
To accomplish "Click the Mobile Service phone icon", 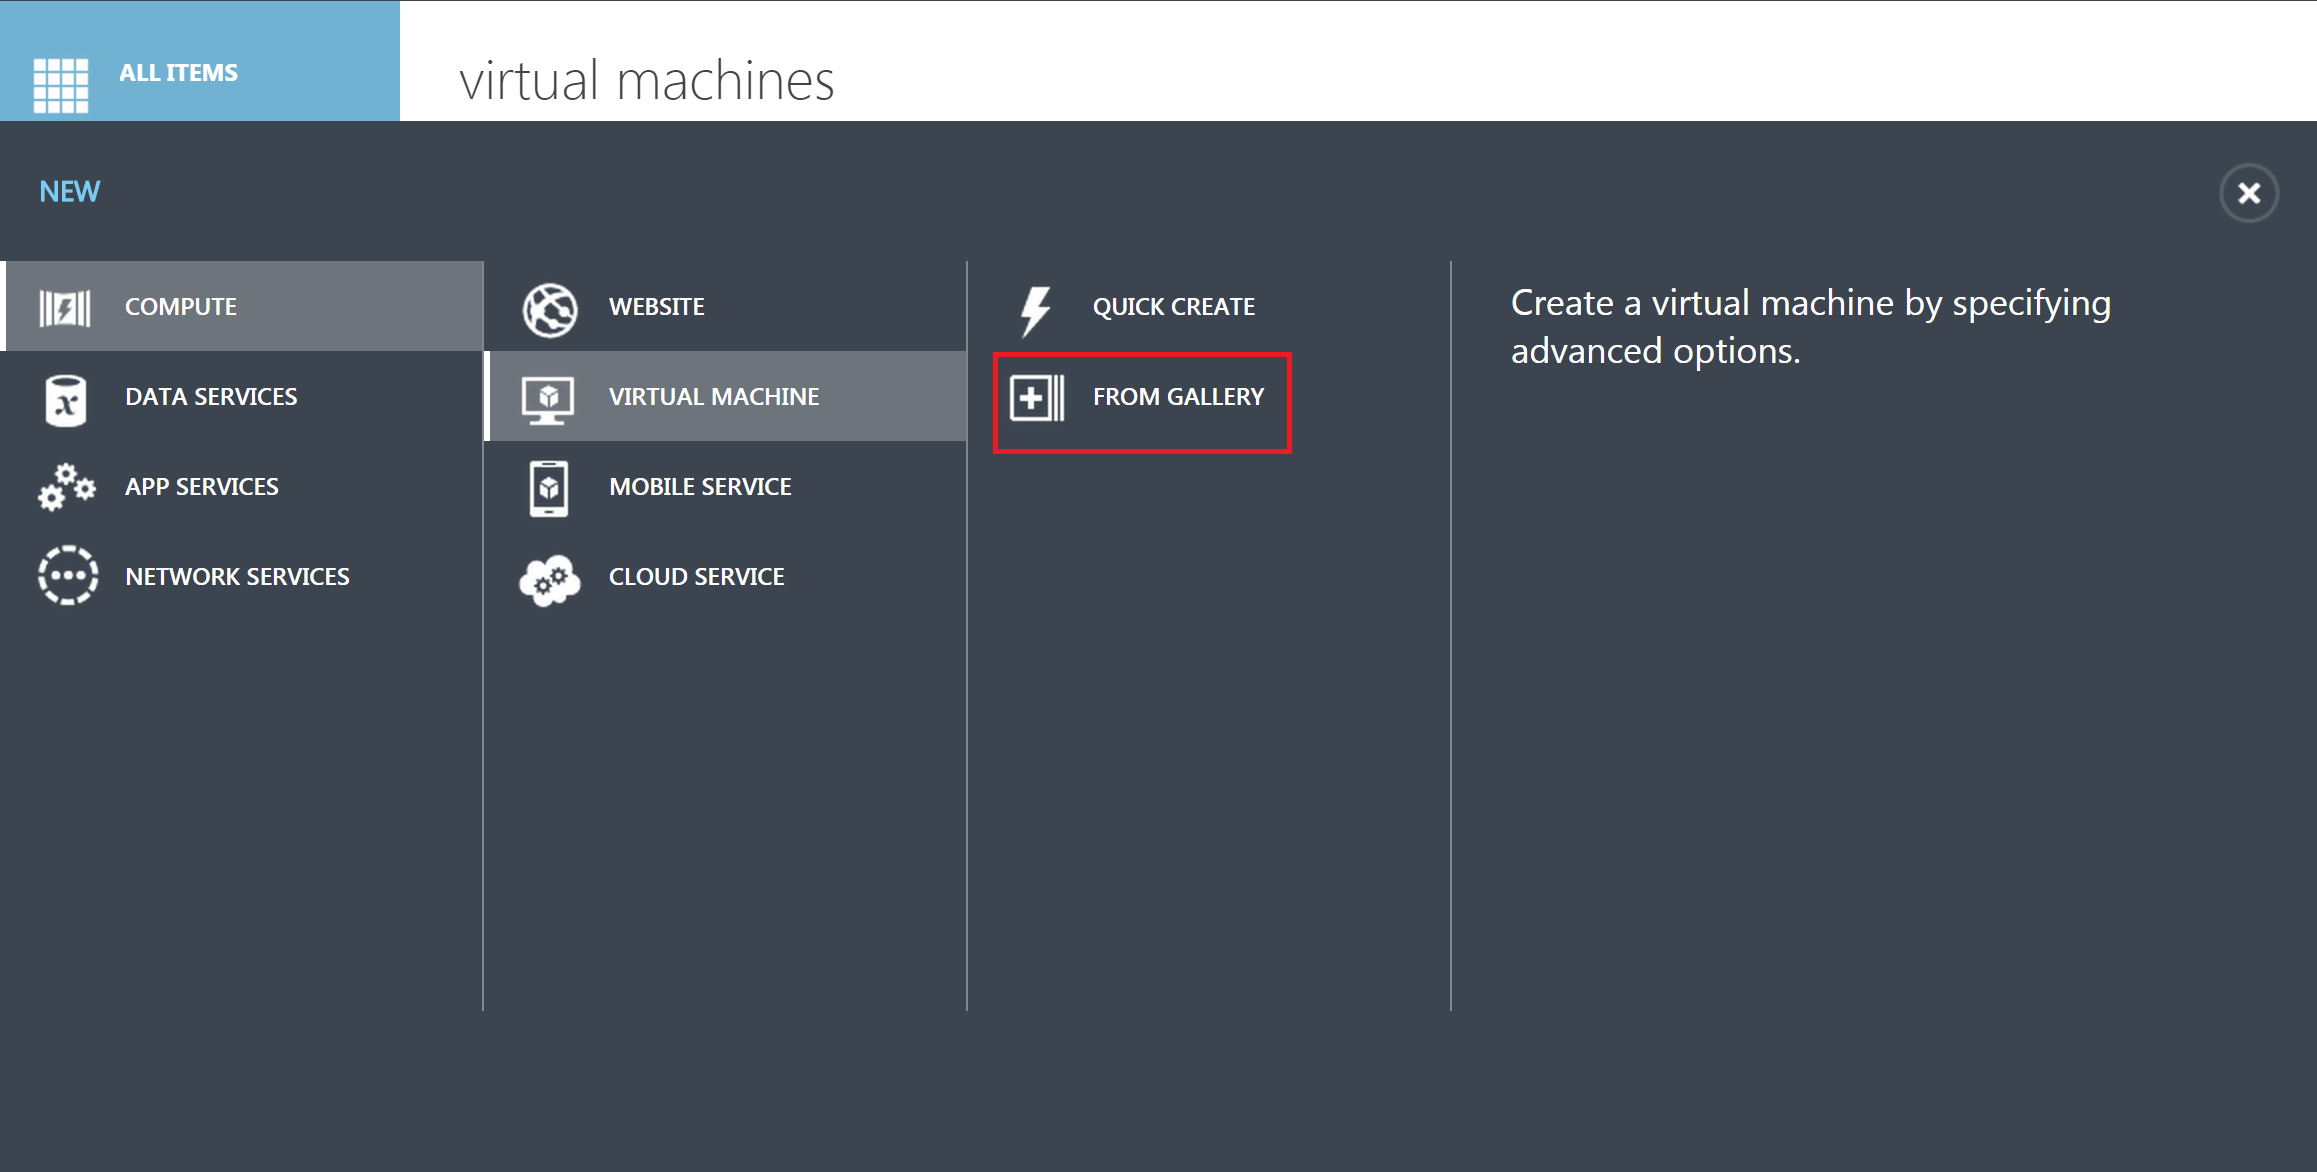I will (548, 488).
